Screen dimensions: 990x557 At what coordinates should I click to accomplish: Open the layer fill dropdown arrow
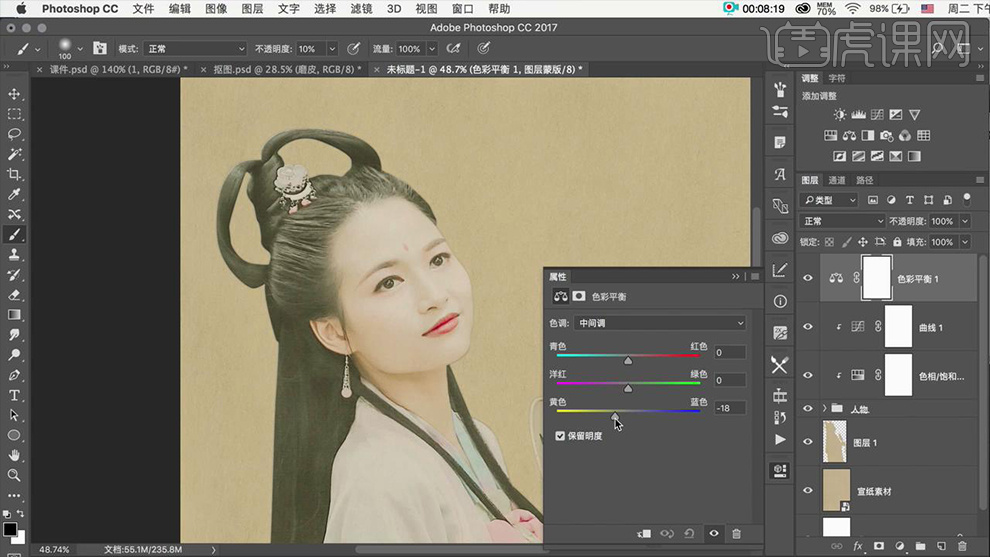965,242
